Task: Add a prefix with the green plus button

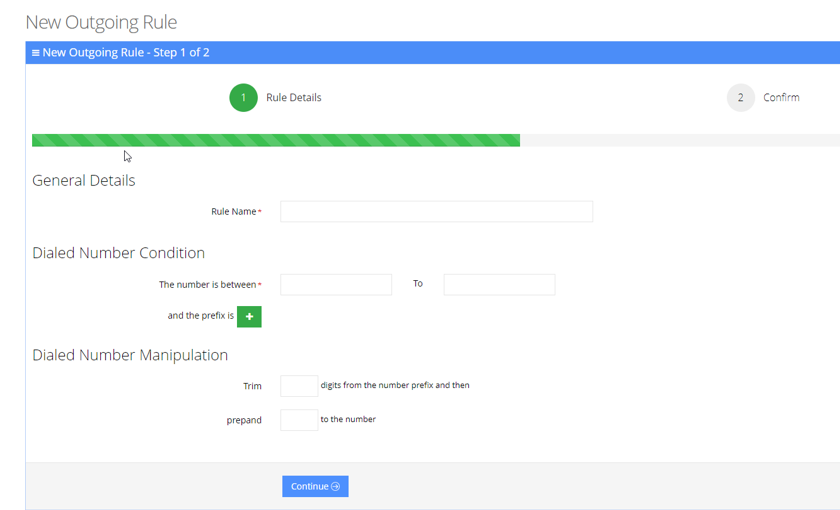Action: tap(249, 316)
